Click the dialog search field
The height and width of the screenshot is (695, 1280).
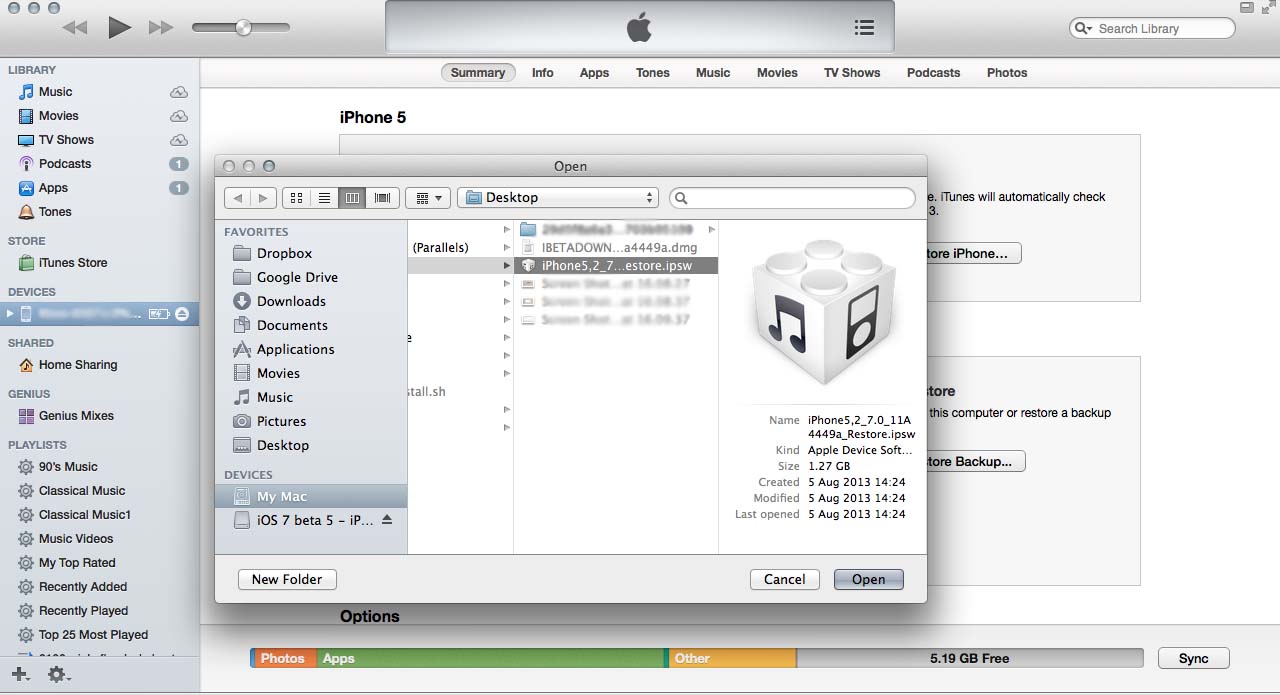792,198
